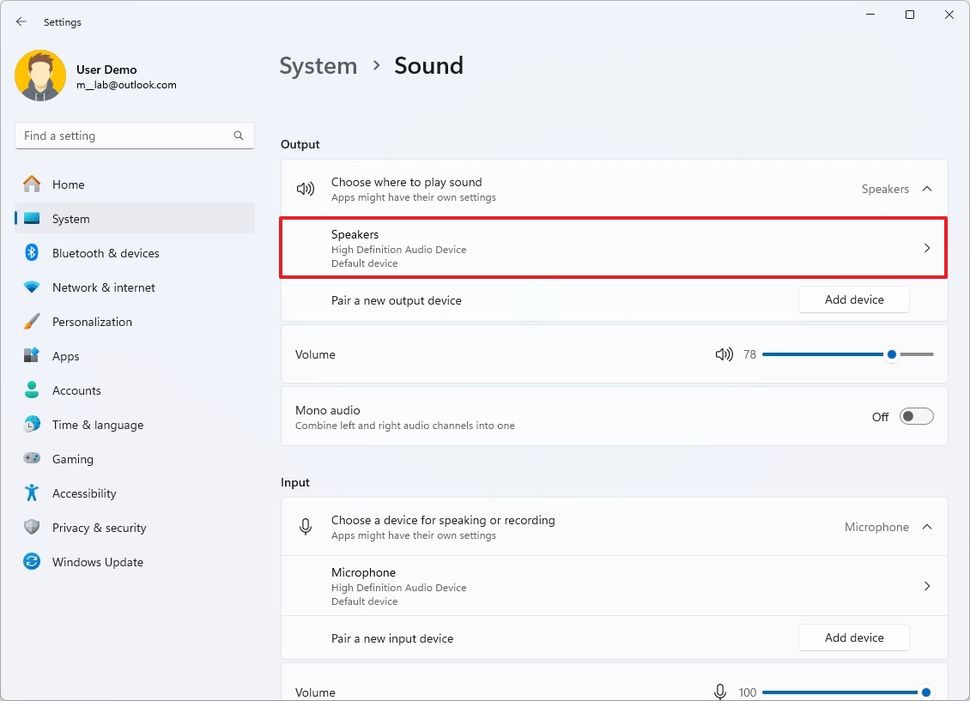The image size is (970, 701).
Task: Open Accessibility settings via its icon
Action: [31, 493]
